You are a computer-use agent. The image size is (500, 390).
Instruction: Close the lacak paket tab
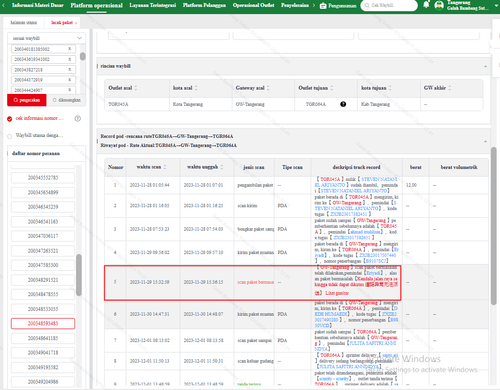[x=76, y=23]
